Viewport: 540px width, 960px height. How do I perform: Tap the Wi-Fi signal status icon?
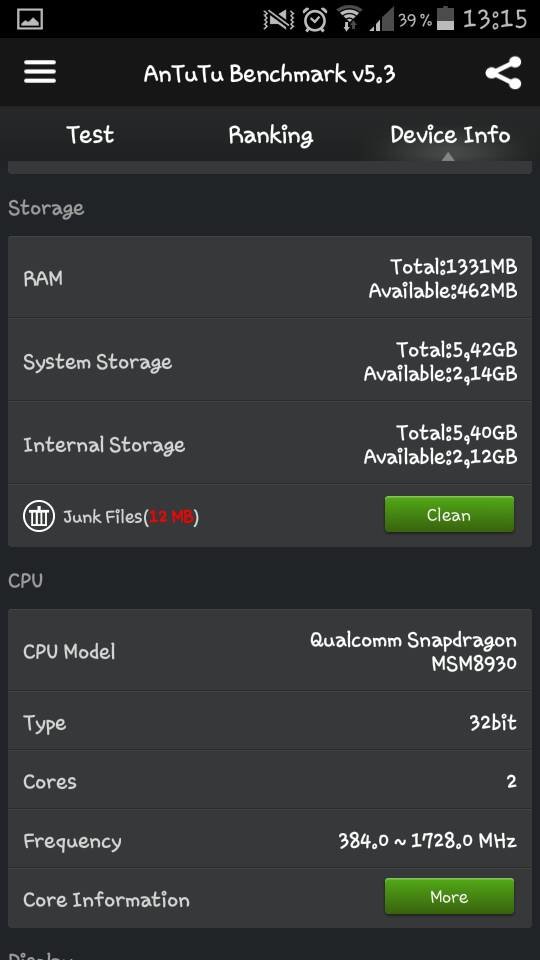click(x=350, y=18)
